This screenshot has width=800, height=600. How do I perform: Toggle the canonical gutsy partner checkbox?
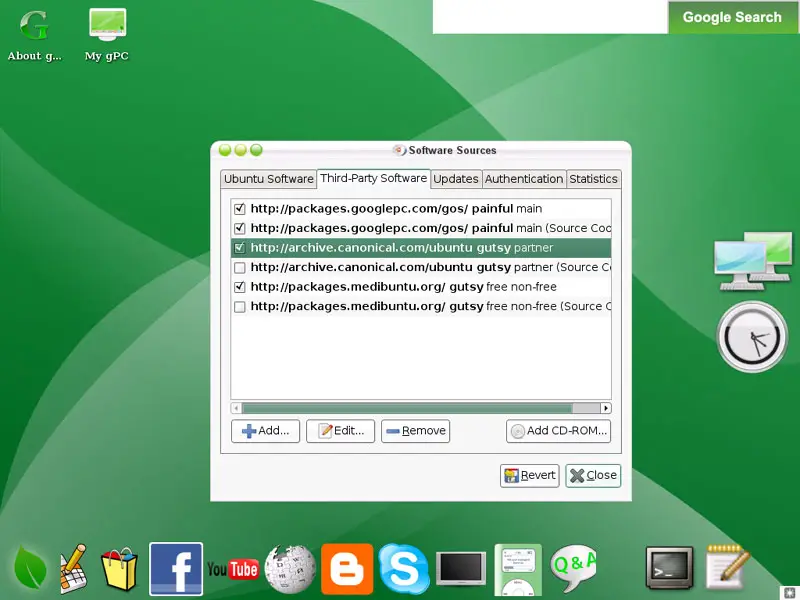(x=239, y=248)
